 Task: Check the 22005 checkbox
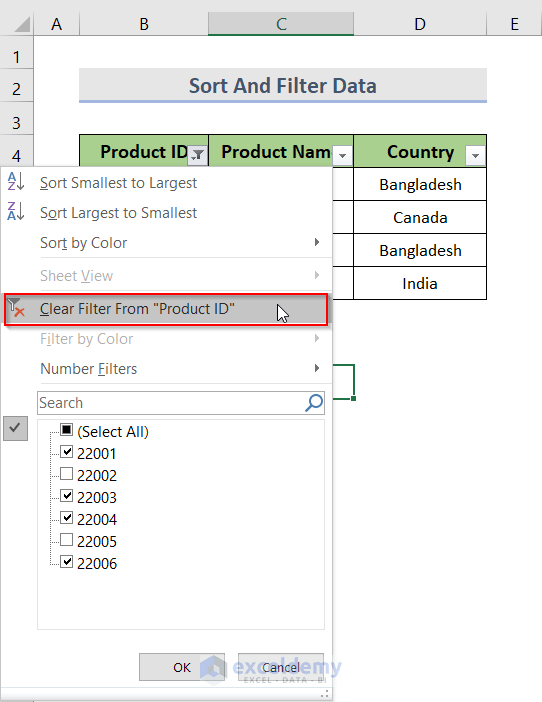(66, 540)
